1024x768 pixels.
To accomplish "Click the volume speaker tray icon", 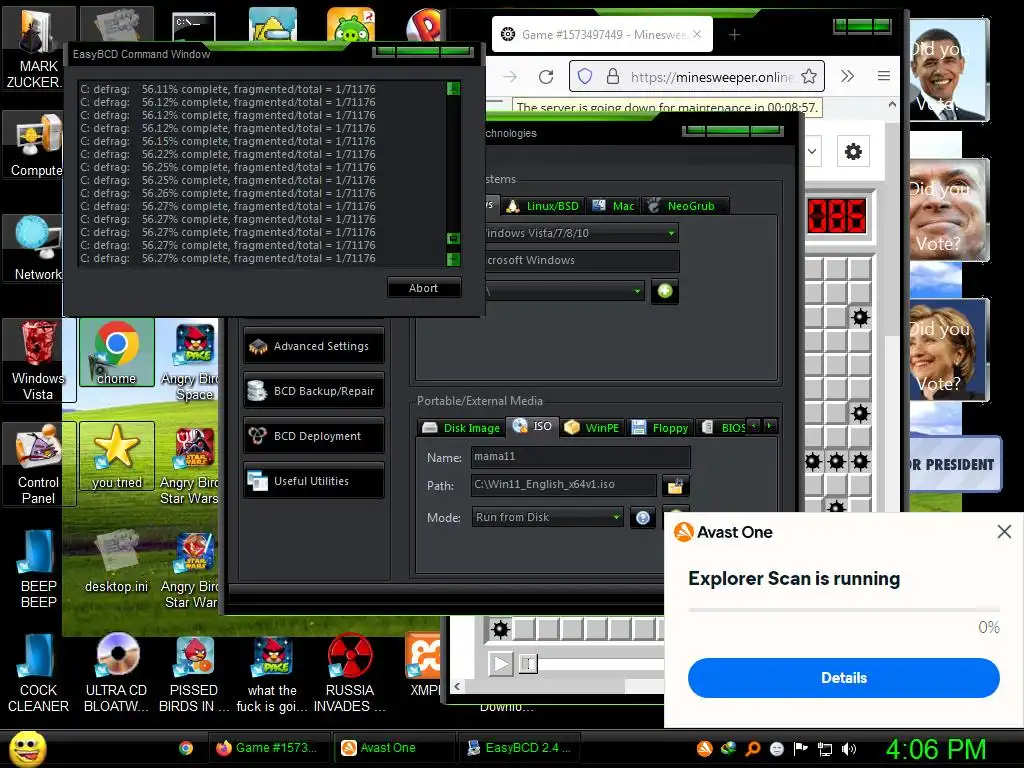I will (x=848, y=749).
